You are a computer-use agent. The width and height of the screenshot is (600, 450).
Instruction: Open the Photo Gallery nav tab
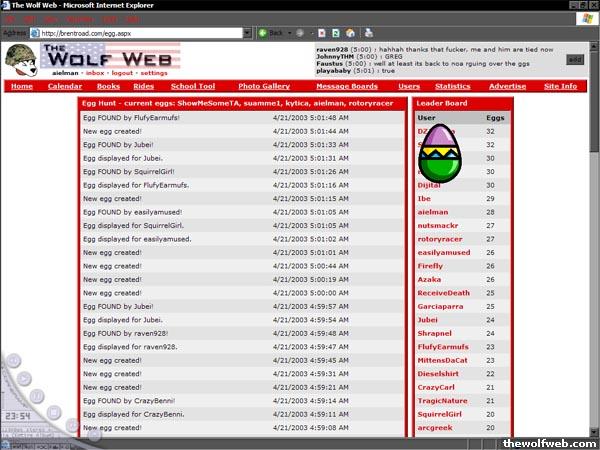[x=264, y=86]
